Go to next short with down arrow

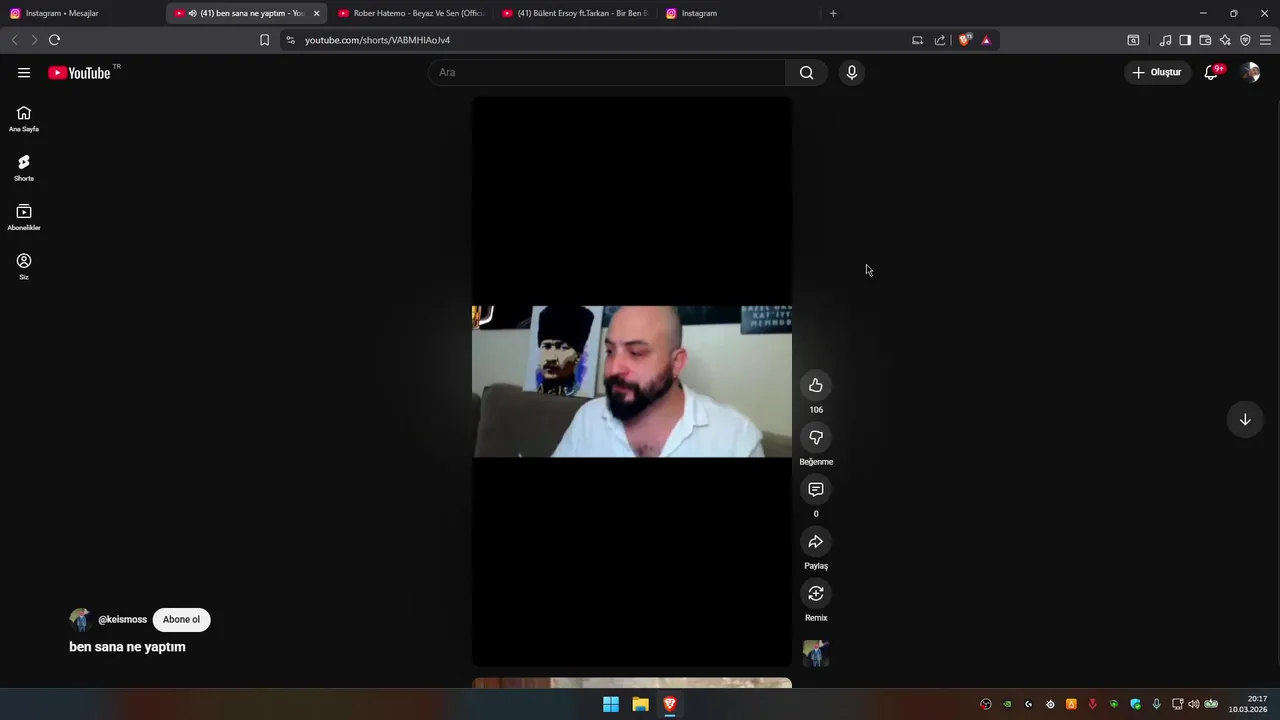click(1245, 419)
